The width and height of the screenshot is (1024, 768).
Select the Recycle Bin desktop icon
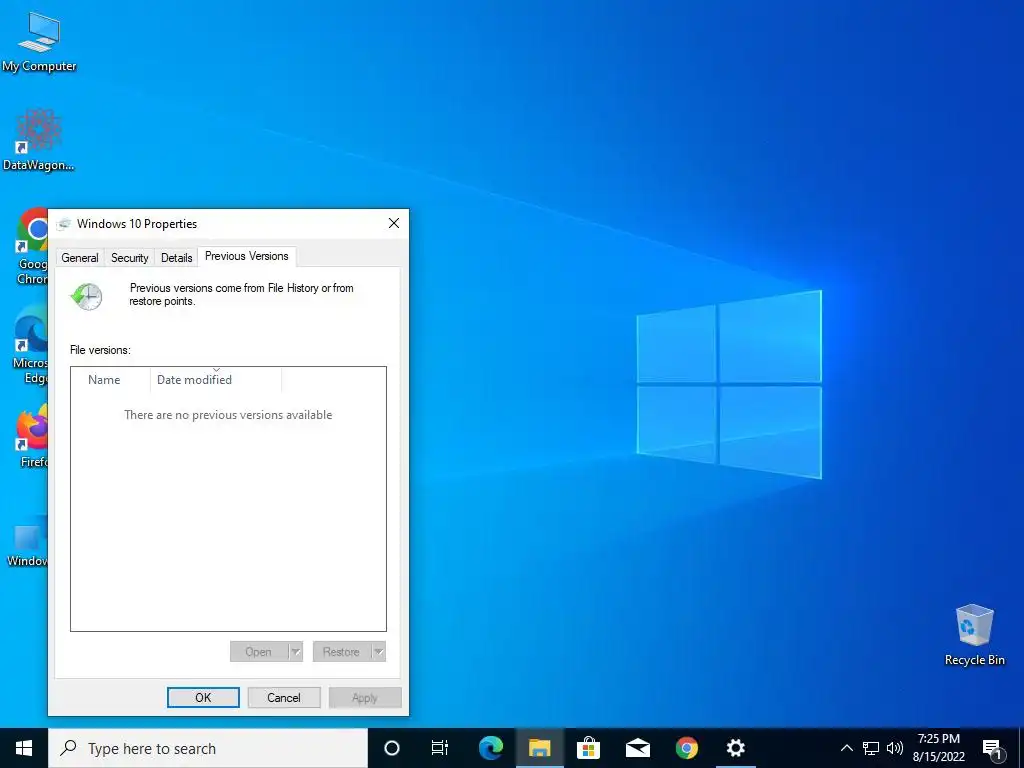(974, 634)
